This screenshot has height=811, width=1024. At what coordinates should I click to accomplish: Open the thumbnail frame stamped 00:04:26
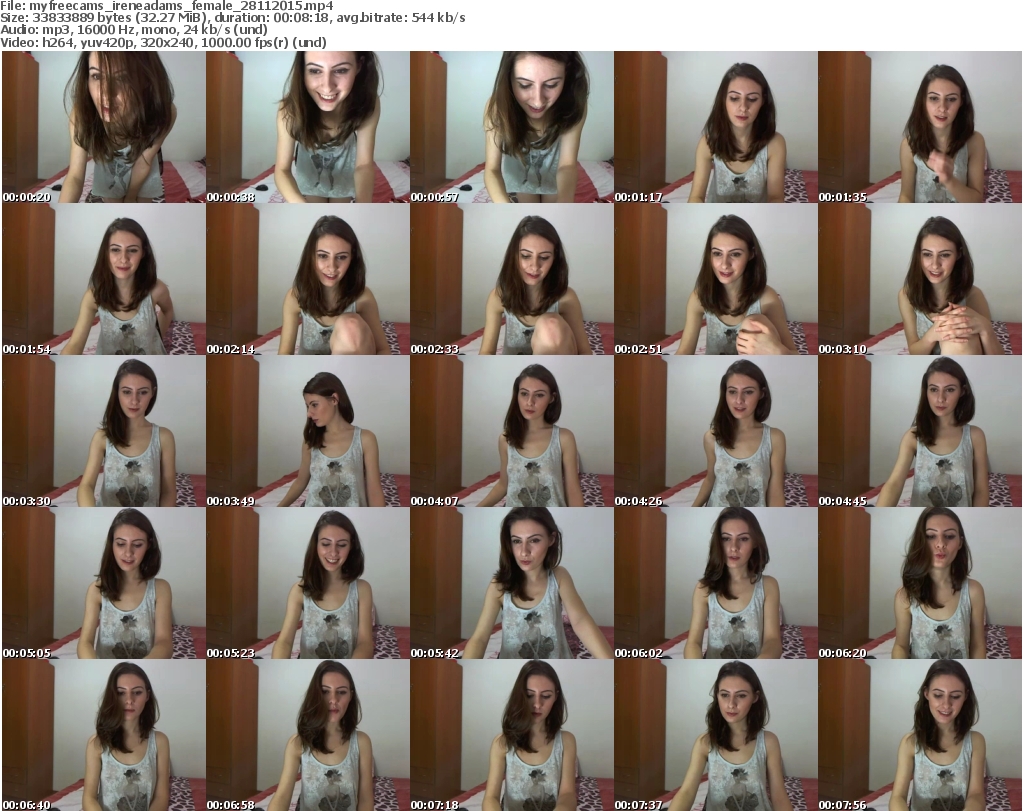[716, 431]
